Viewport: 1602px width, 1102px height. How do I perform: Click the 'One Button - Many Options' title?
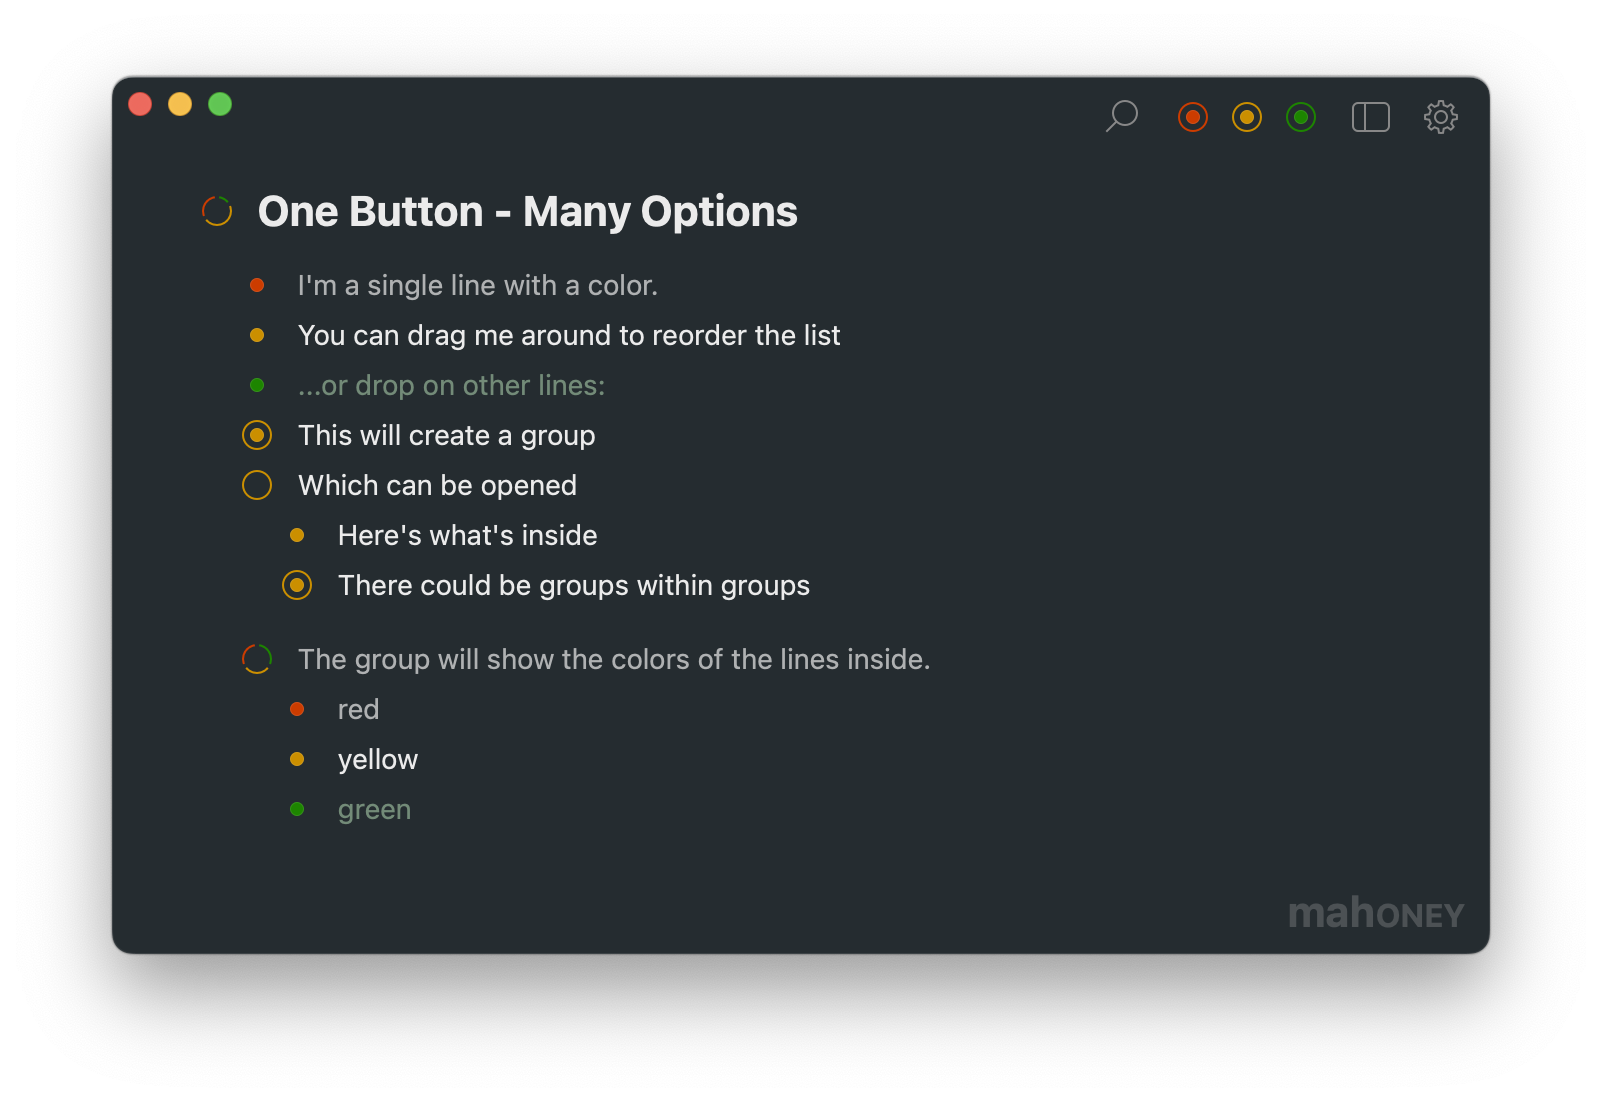click(527, 212)
